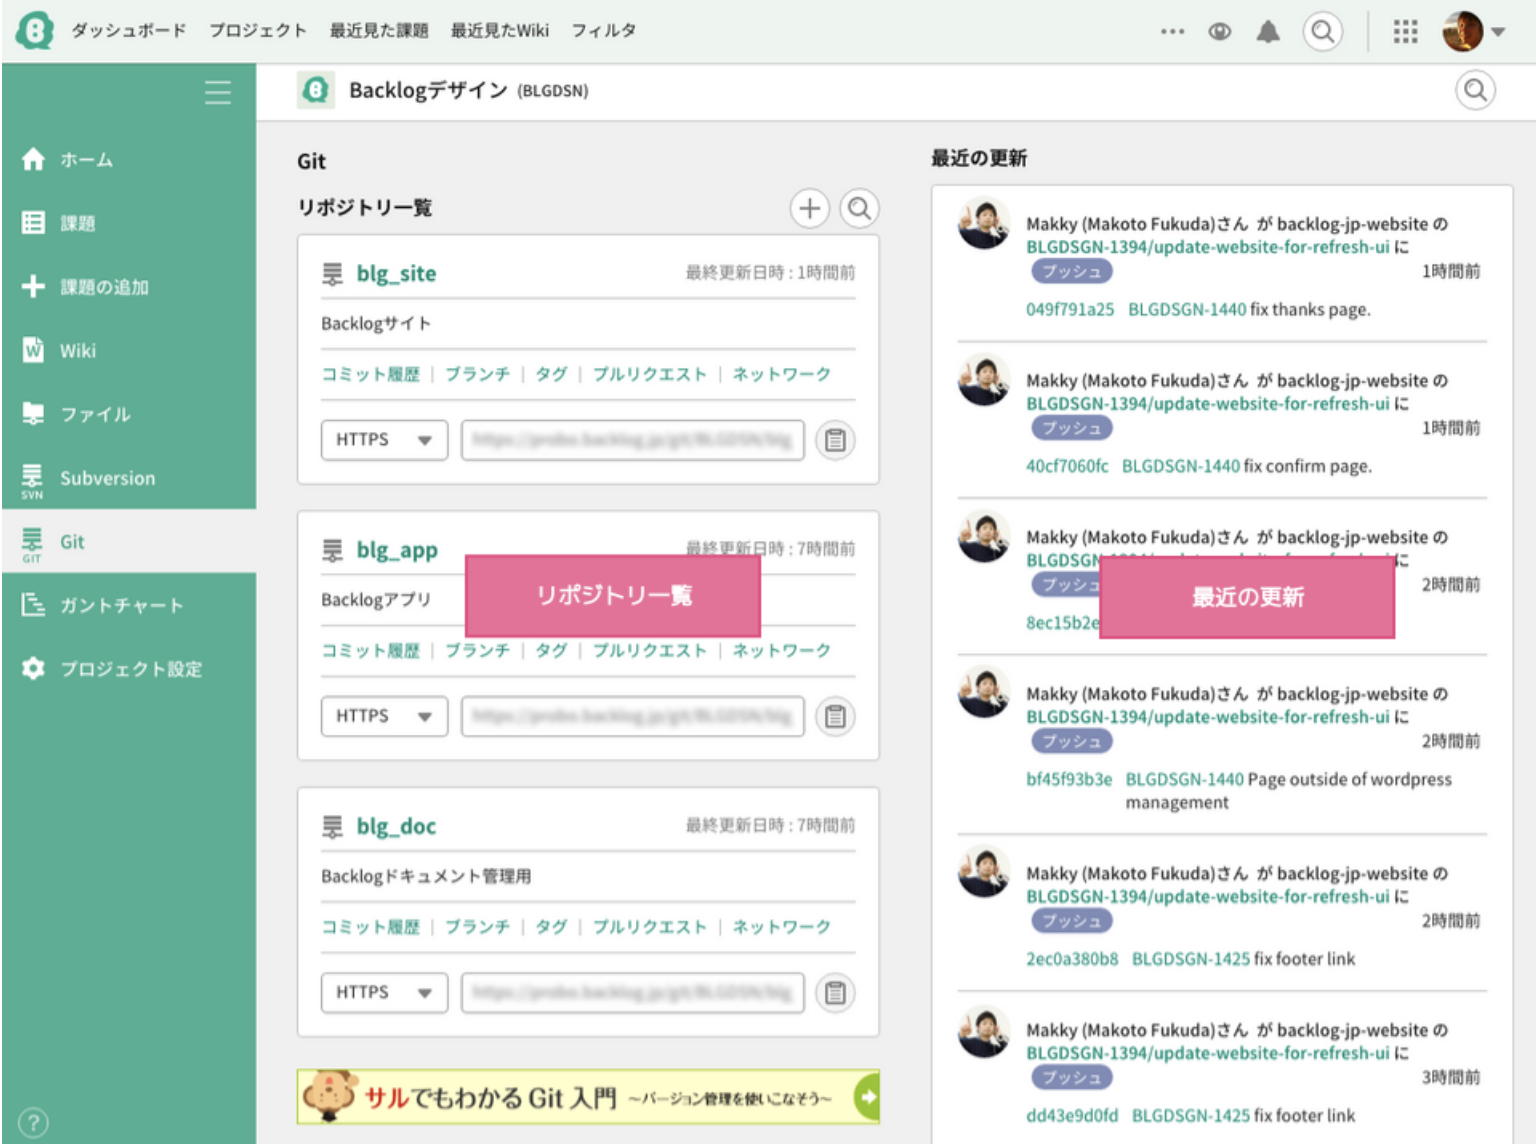Open commit dd43e9d0fd

1072,1115
